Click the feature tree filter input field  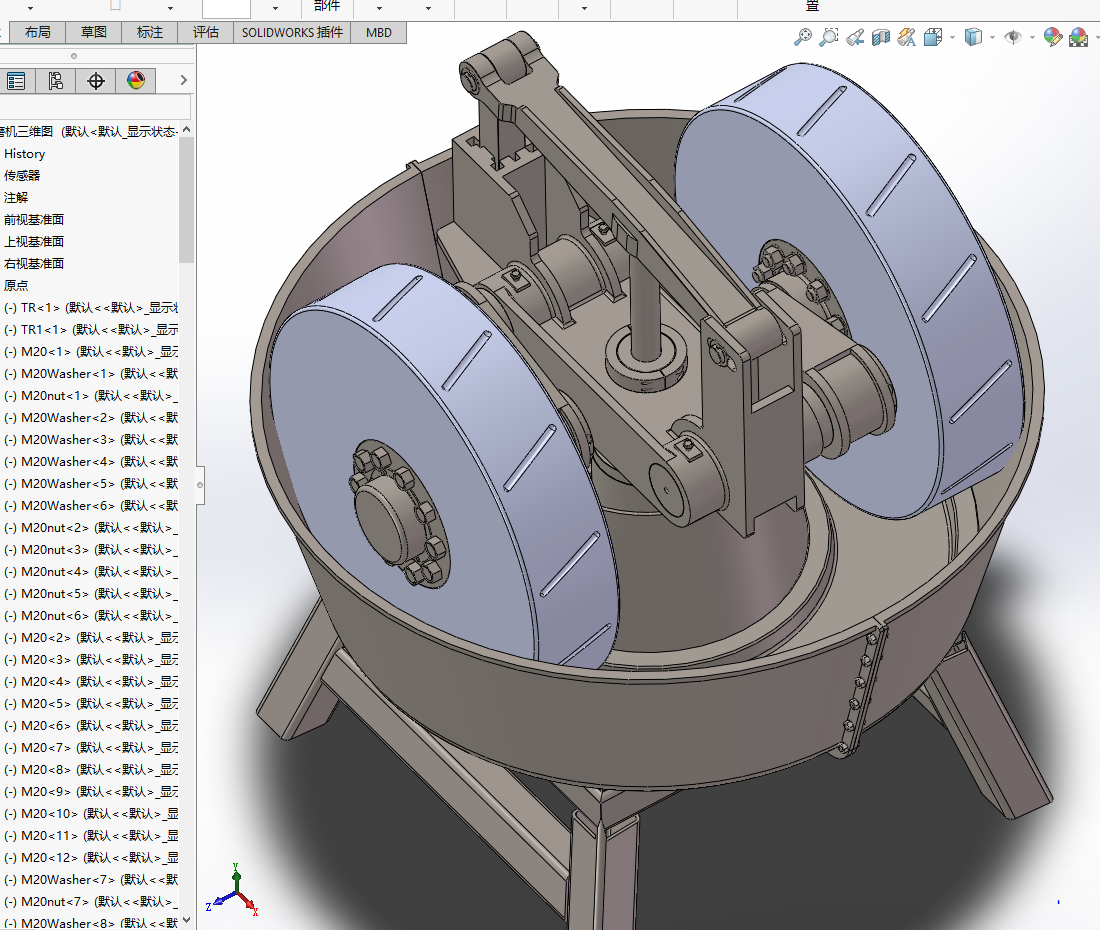pos(95,107)
